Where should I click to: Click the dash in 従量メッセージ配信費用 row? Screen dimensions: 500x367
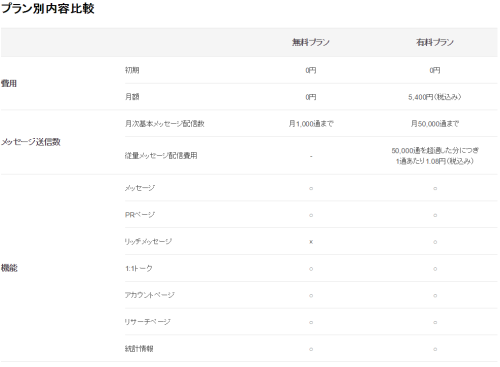(x=311, y=156)
